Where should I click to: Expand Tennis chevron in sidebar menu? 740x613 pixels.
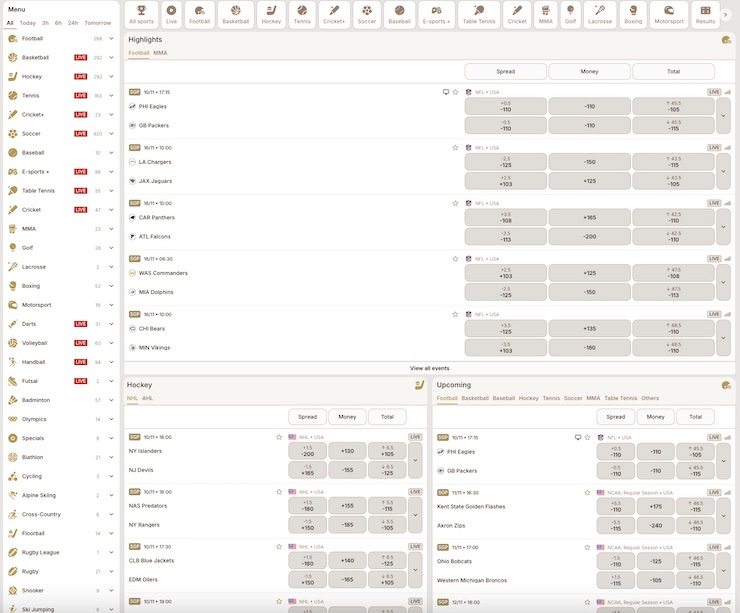click(x=111, y=95)
